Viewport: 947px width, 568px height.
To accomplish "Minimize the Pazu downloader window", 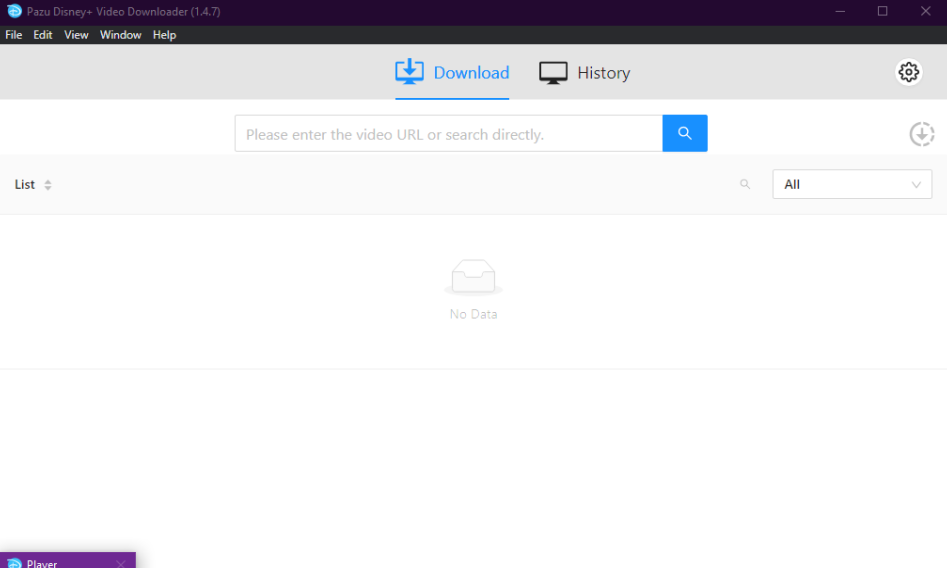I will (x=840, y=11).
